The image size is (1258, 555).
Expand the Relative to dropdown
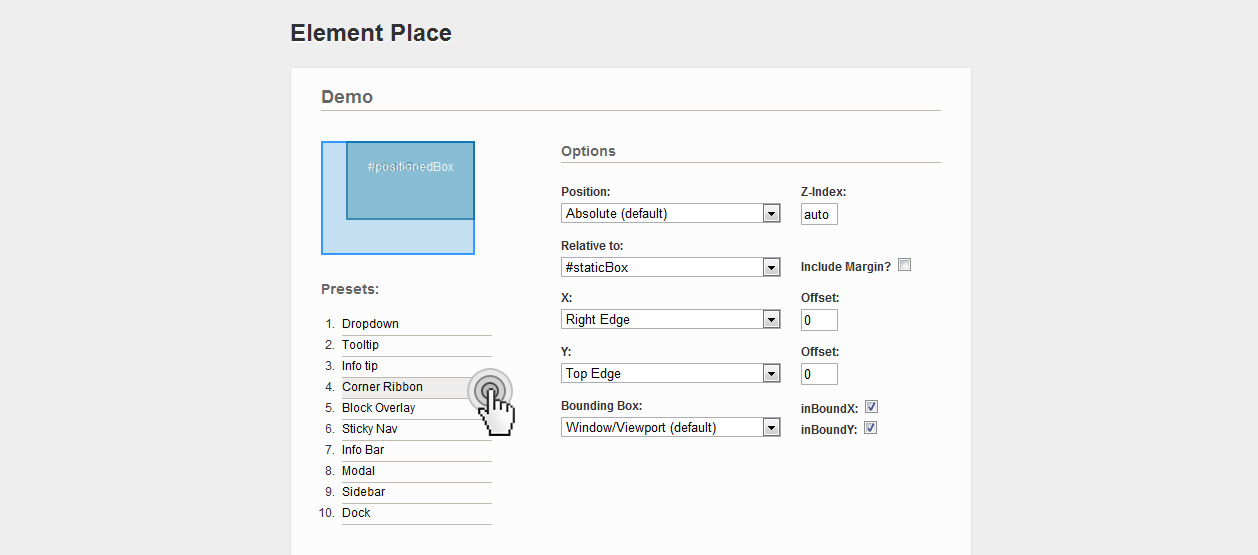coord(670,267)
